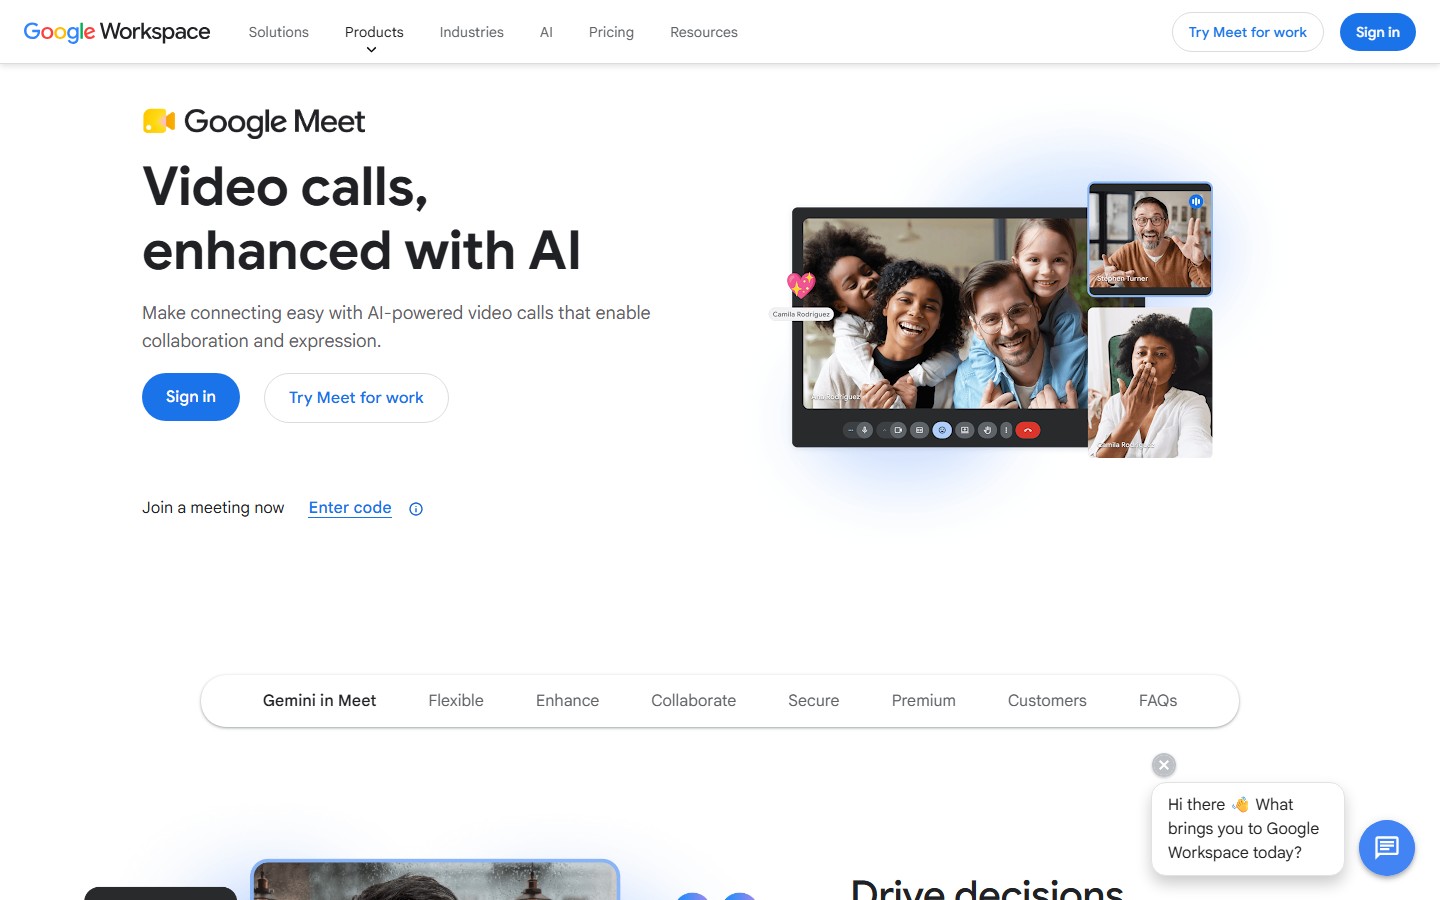Viewport: 1440px width, 900px height.
Task: Click the 'Make connecting easy' description paragraph
Action: (396, 327)
